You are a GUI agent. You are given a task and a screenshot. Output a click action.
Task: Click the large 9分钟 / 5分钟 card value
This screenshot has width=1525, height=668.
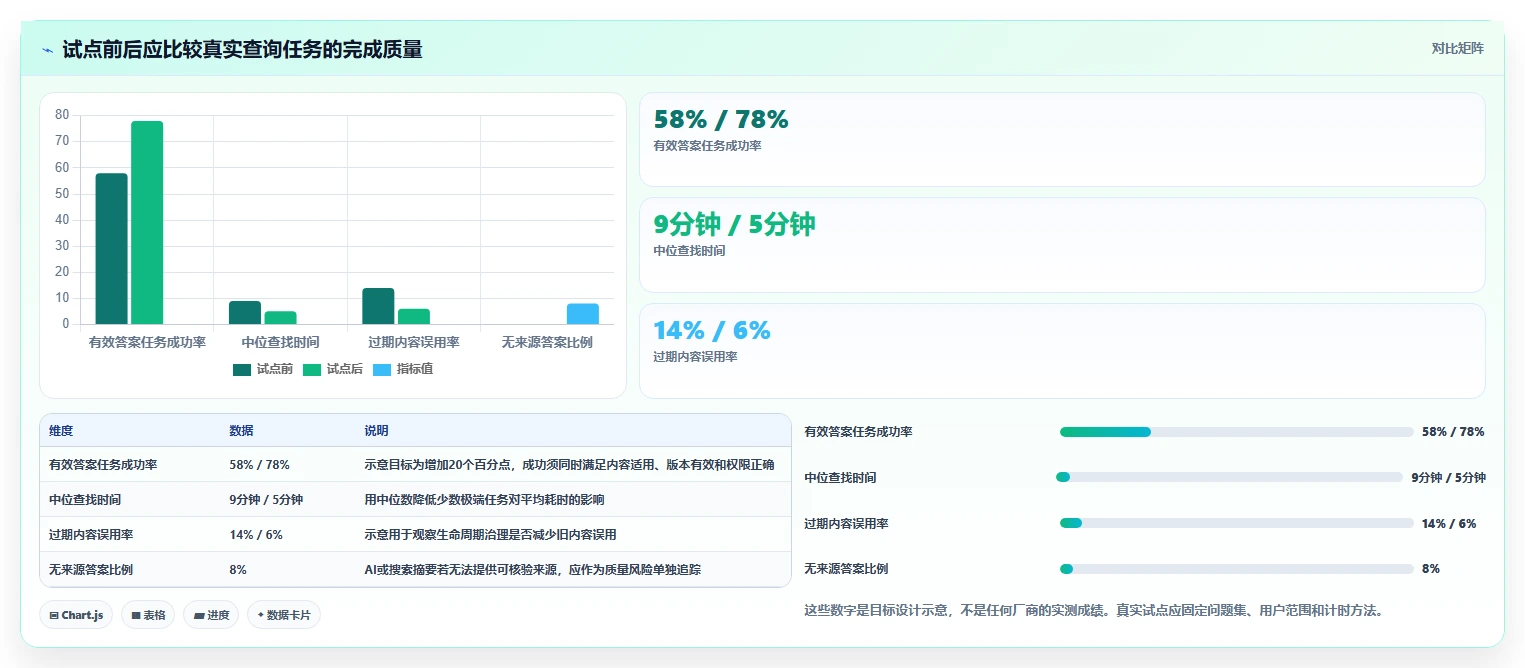[735, 224]
